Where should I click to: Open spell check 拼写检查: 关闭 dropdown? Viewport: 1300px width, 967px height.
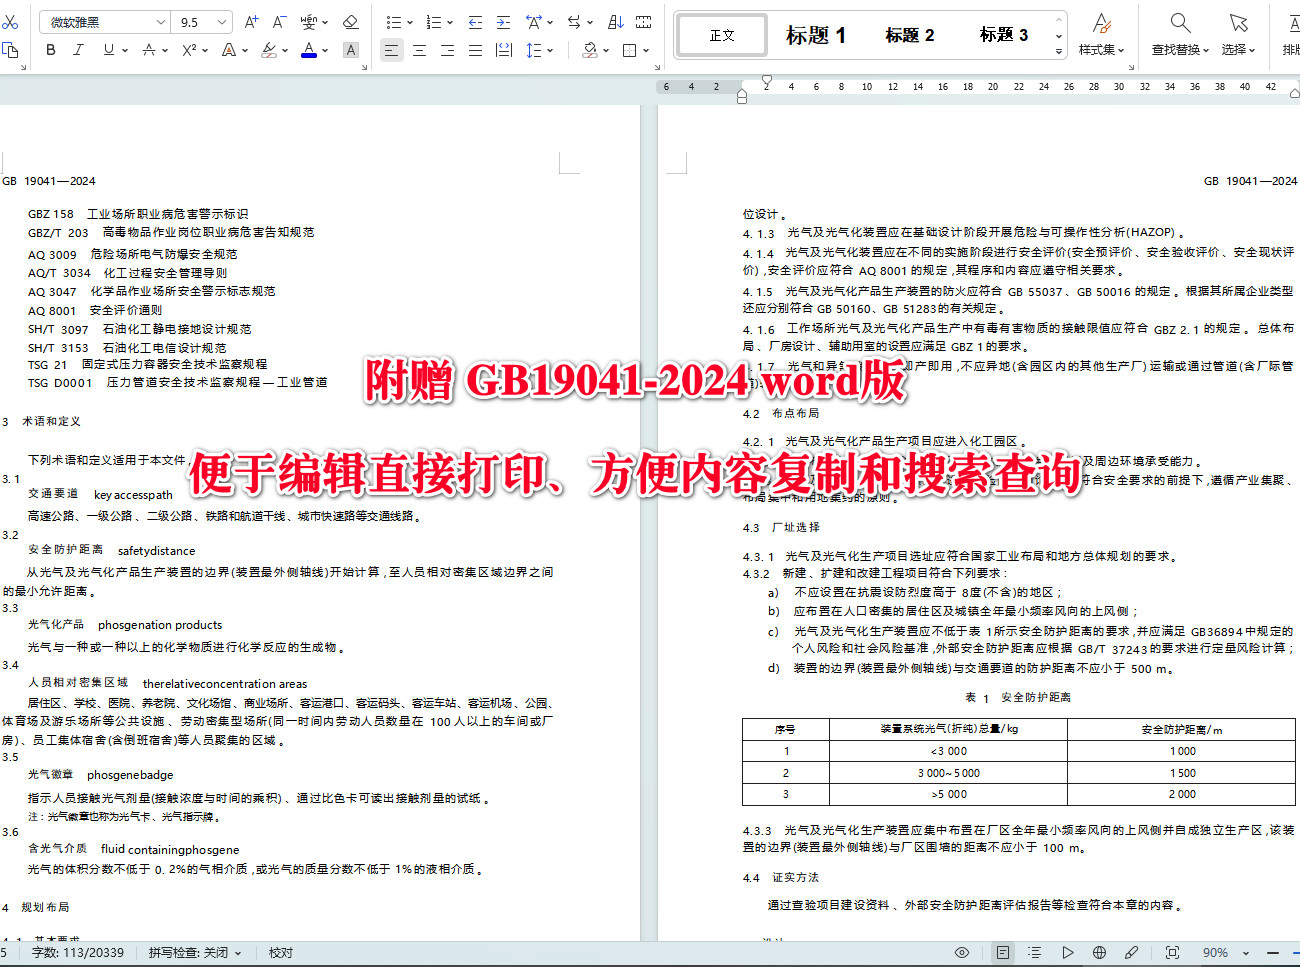pyautogui.click(x=195, y=953)
